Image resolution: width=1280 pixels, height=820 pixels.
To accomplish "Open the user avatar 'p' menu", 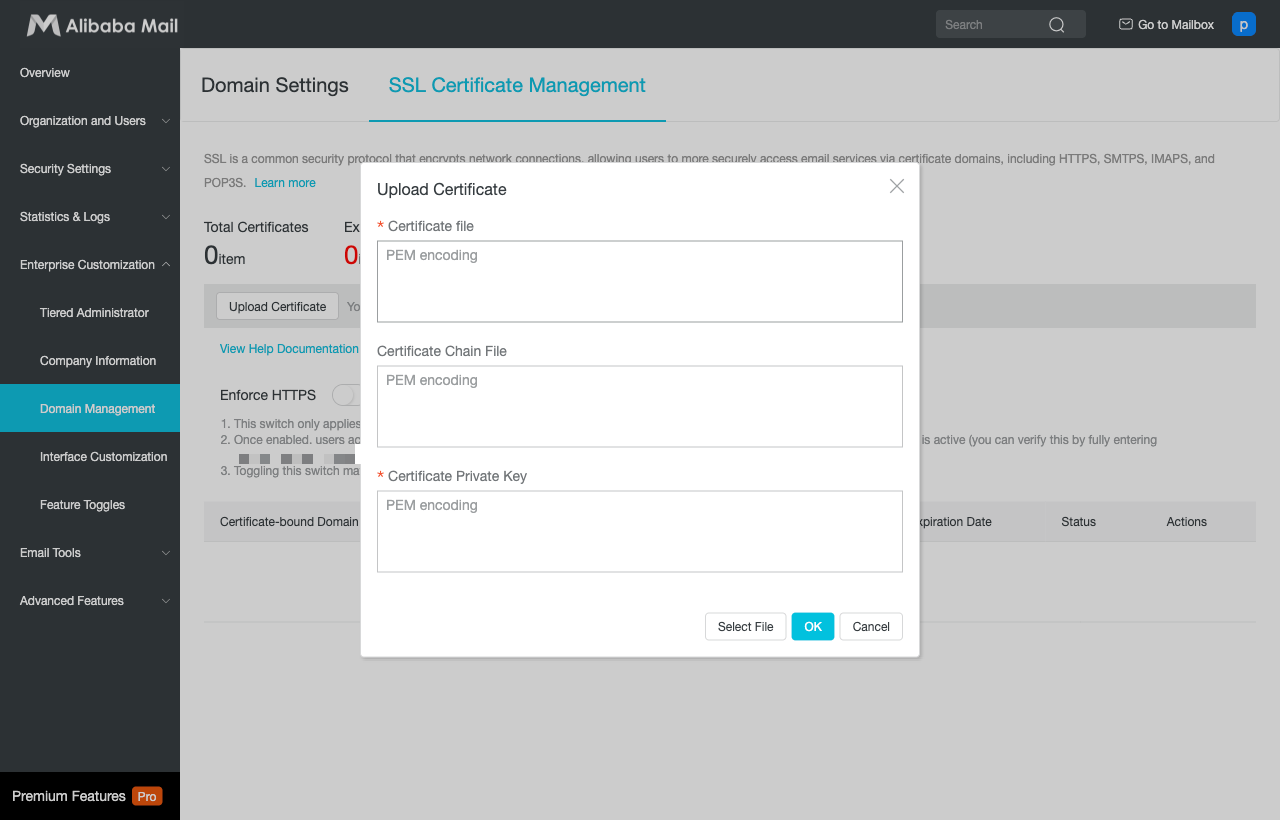I will click(x=1243, y=24).
